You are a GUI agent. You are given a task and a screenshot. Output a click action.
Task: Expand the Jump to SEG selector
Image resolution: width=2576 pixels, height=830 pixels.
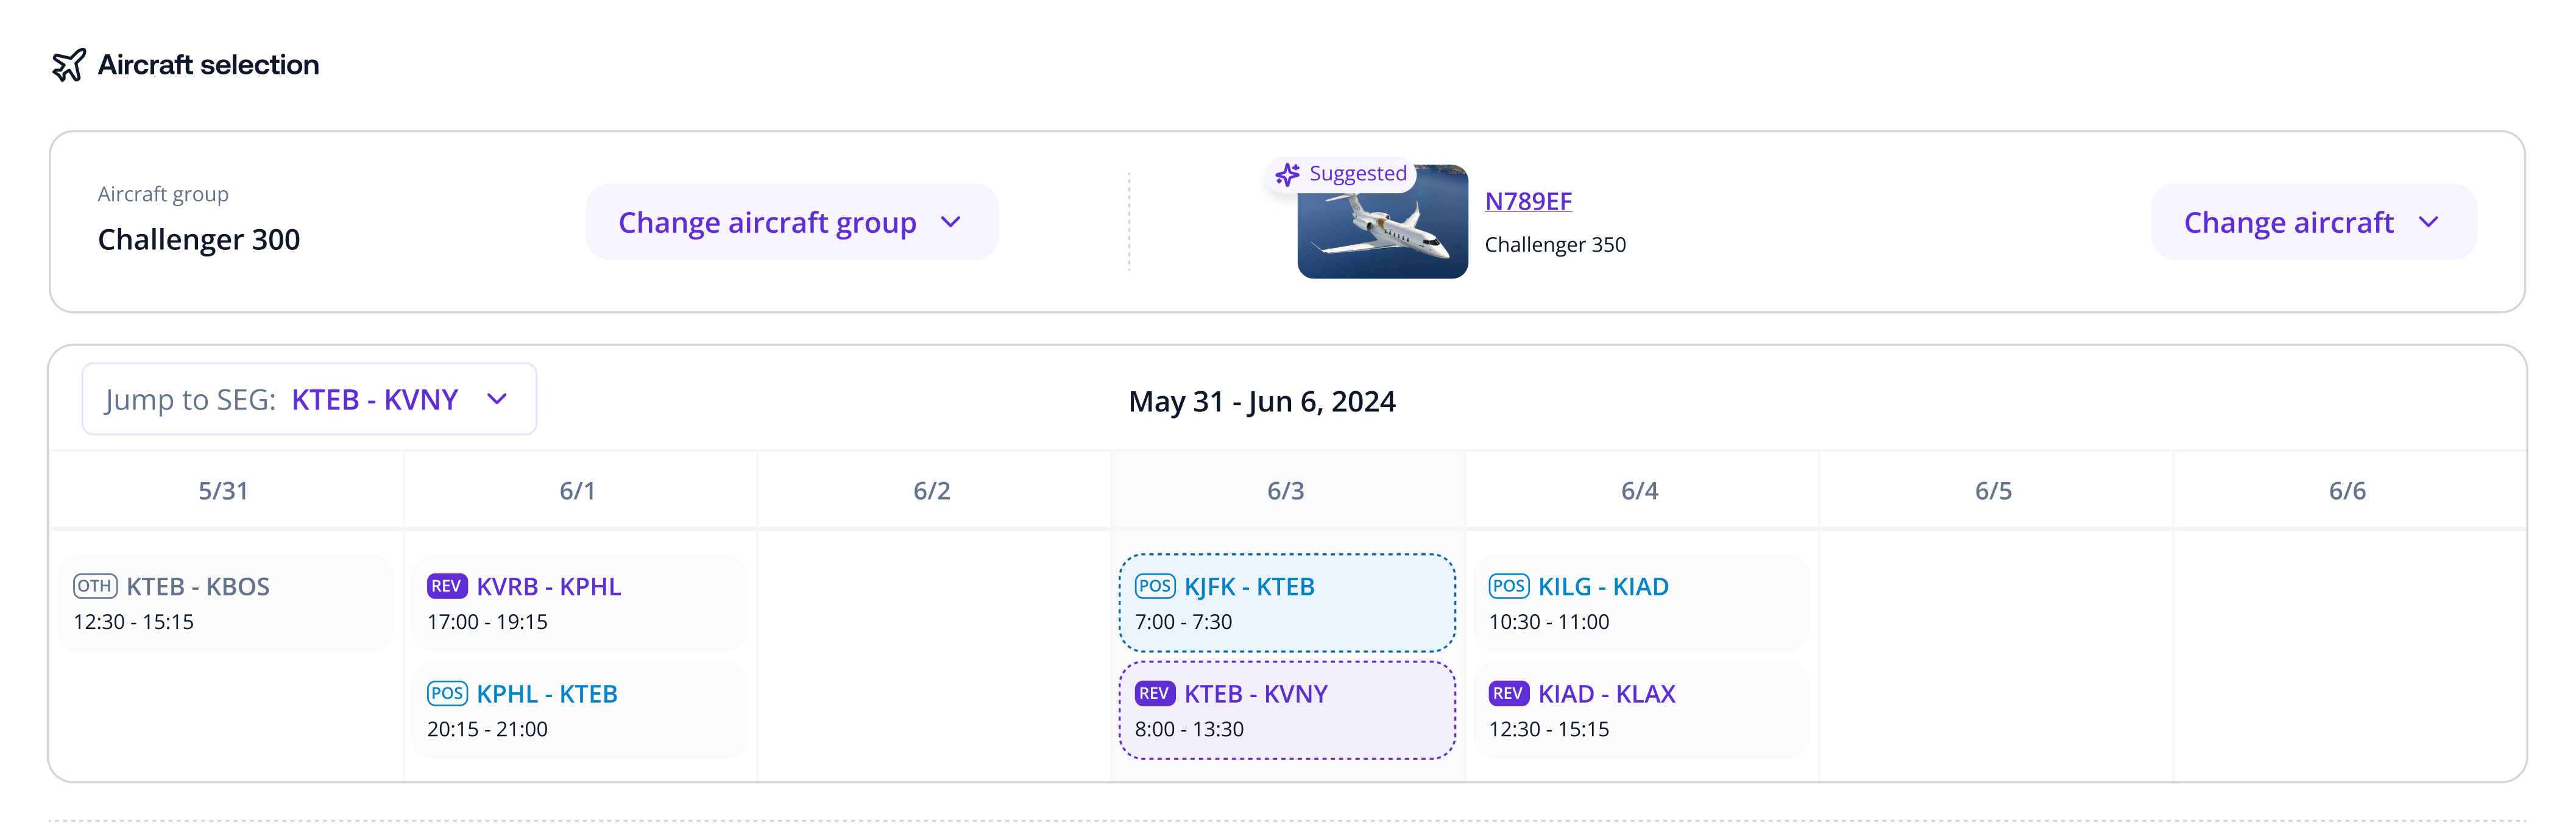point(309,399)
